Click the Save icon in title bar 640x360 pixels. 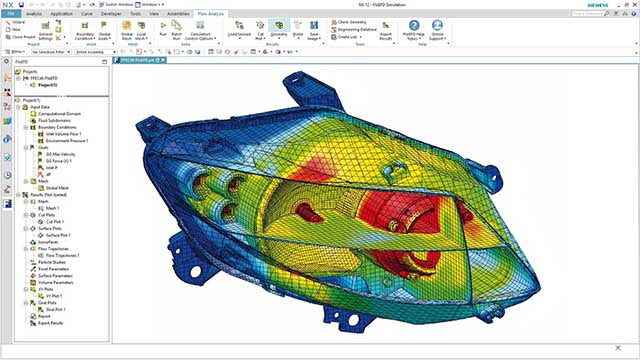[x=21, y=5]
